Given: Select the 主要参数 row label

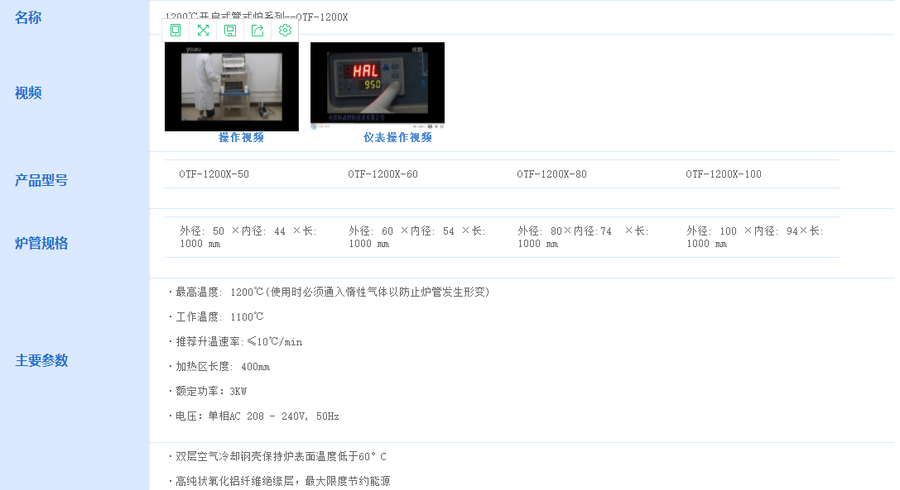Looking at the screenshot, I should click(x=41, y=360).
